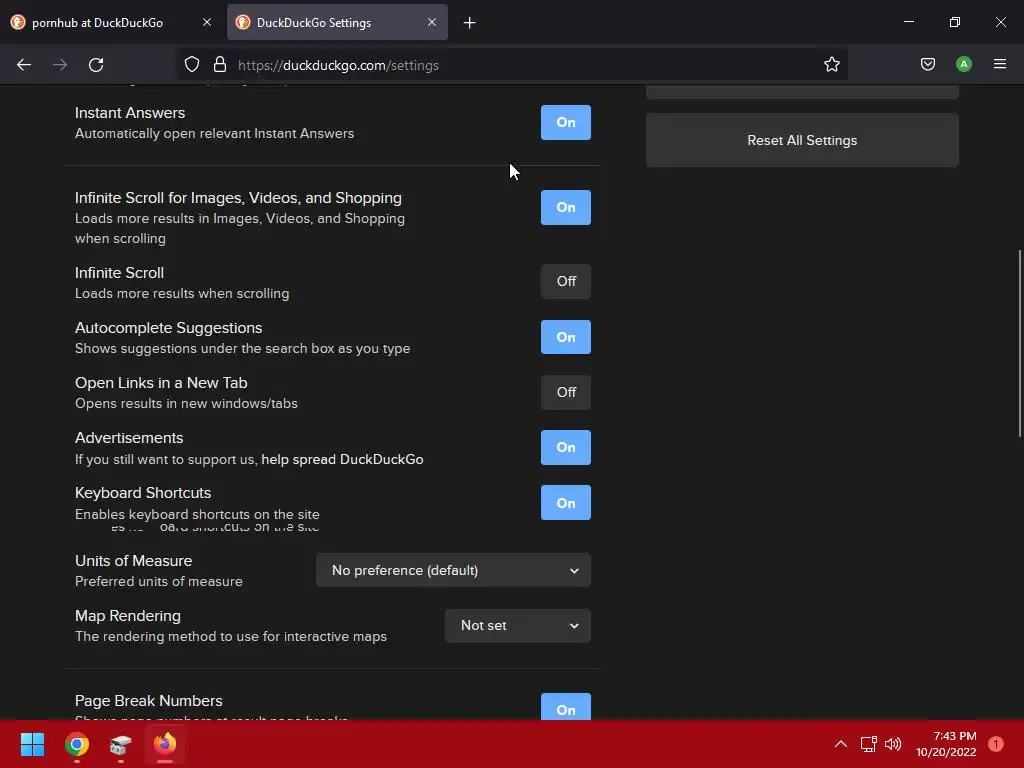Enable the Infinite Scroll Off toggle

coord(566,281)
